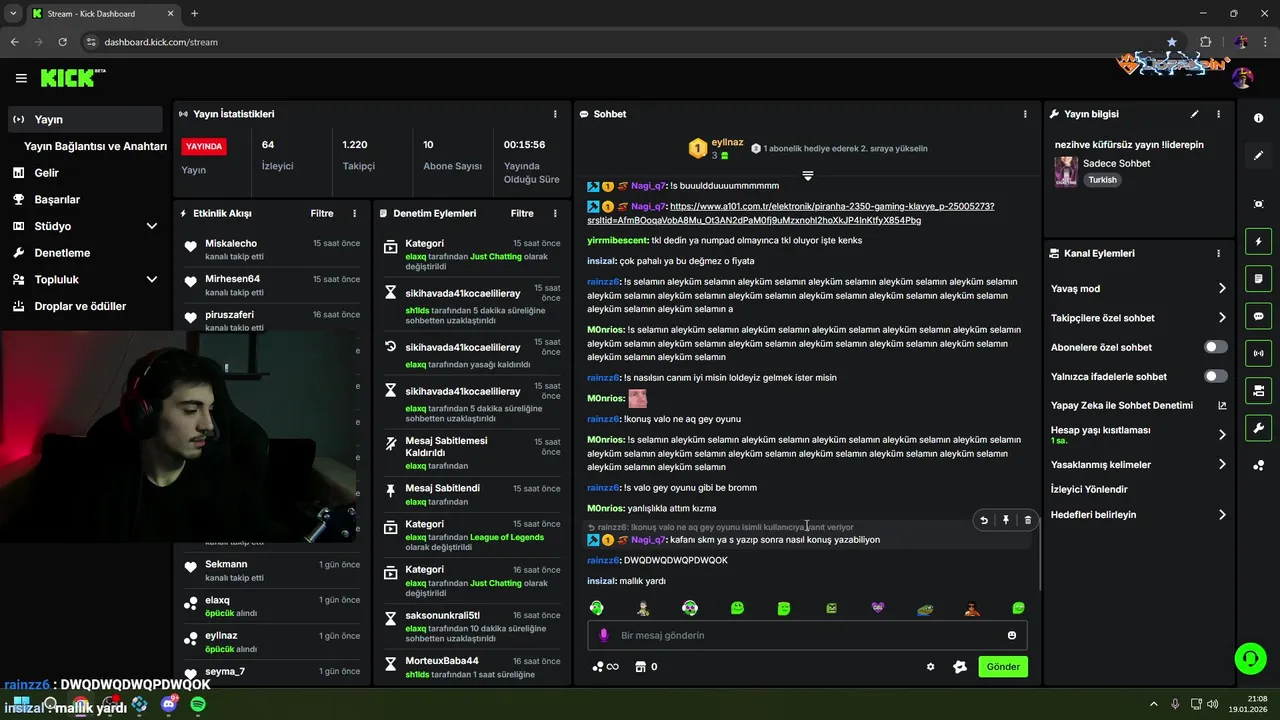Toggle the broadcast signal panel icon
1280x720 pixels.
1258,353
